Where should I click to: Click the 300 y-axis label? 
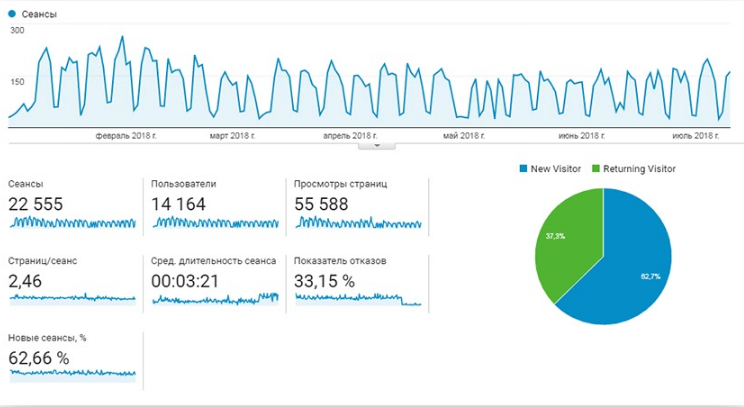click(x=17, y=30)
